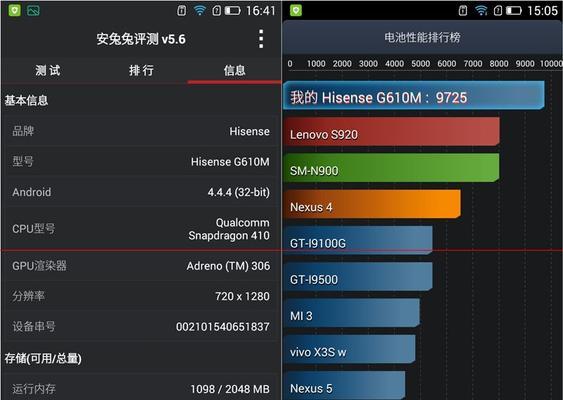
Task: Tap the 设备串号 002101540651837 row
Action: [141, 327]
